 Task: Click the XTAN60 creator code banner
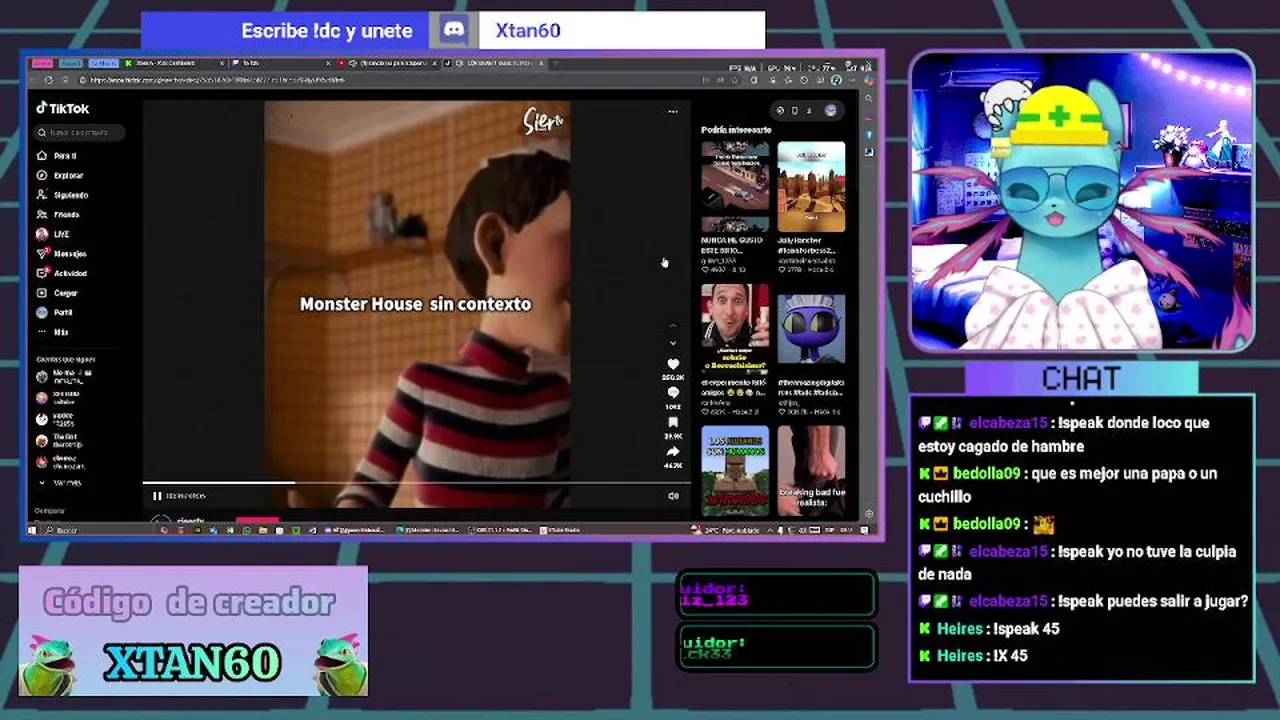(193, 631)
